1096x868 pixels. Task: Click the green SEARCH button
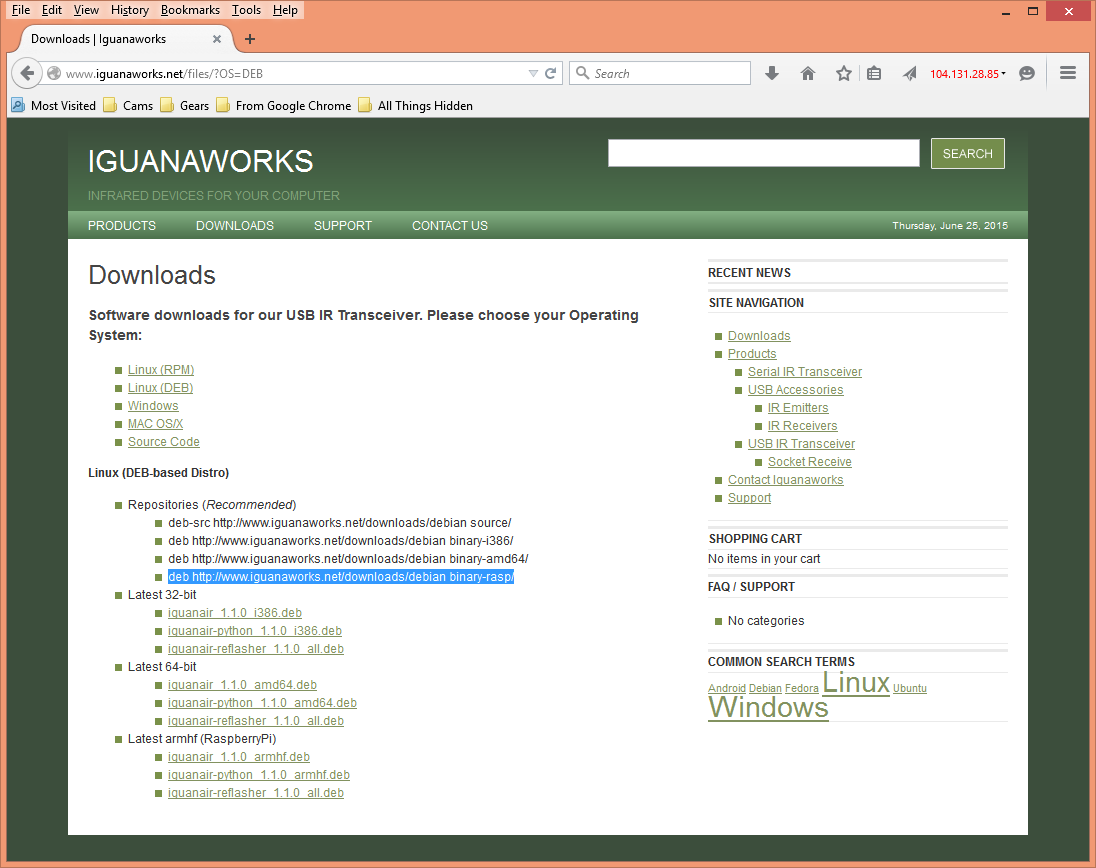coord(967,154)
